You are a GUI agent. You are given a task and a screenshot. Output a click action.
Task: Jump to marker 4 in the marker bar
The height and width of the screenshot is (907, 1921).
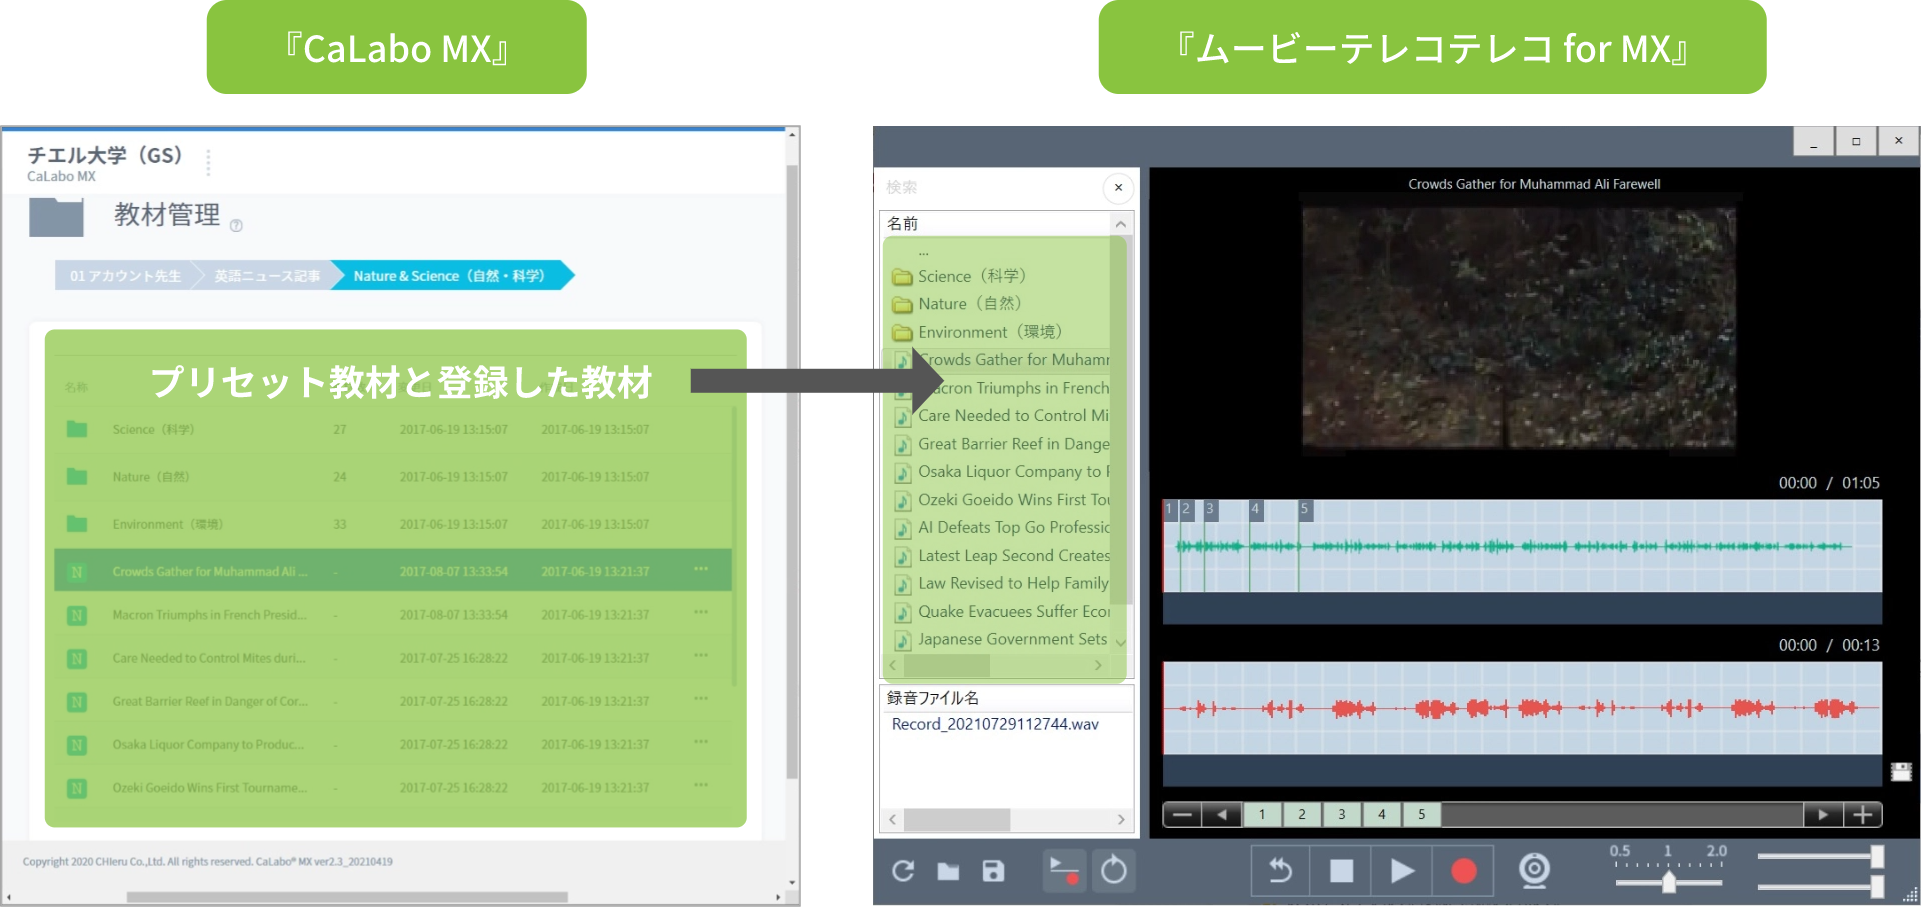(1382, 815)
